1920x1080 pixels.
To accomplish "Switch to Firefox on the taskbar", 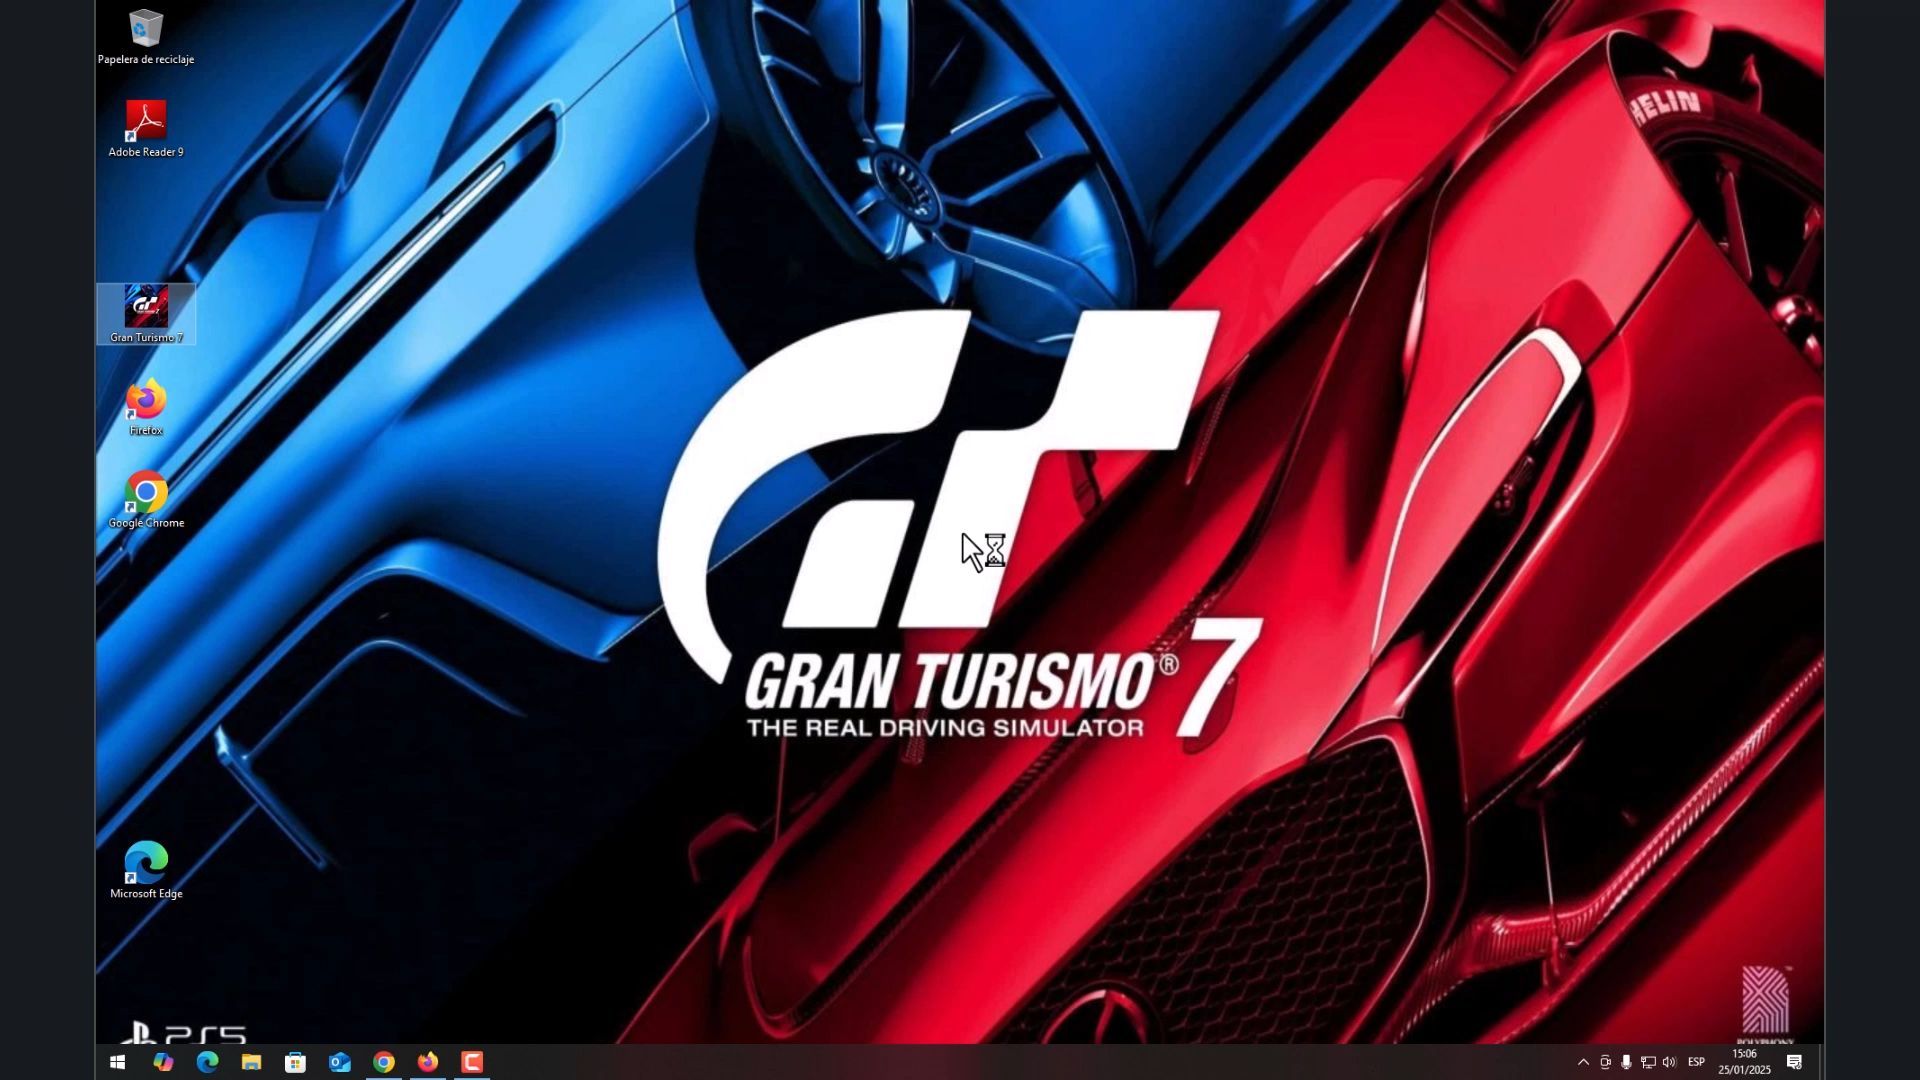I will pyautogui.click(x=428, y=1062).
